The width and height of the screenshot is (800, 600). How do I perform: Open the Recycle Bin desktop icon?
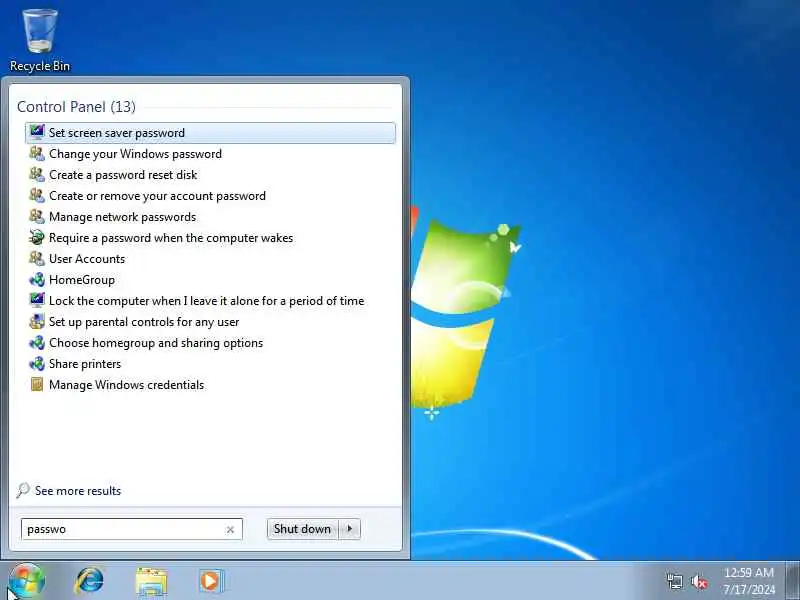click(x=40, y=41)
